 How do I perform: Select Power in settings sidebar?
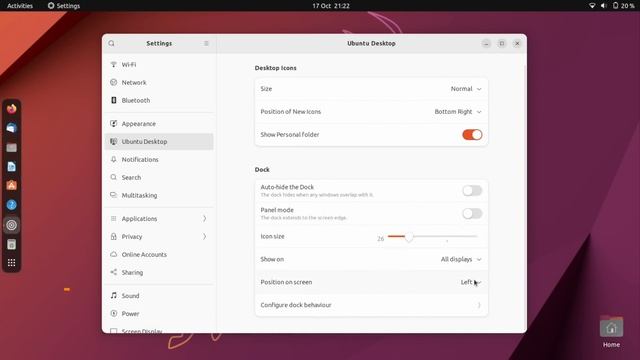pyautogui.click(x=159, y=313)
